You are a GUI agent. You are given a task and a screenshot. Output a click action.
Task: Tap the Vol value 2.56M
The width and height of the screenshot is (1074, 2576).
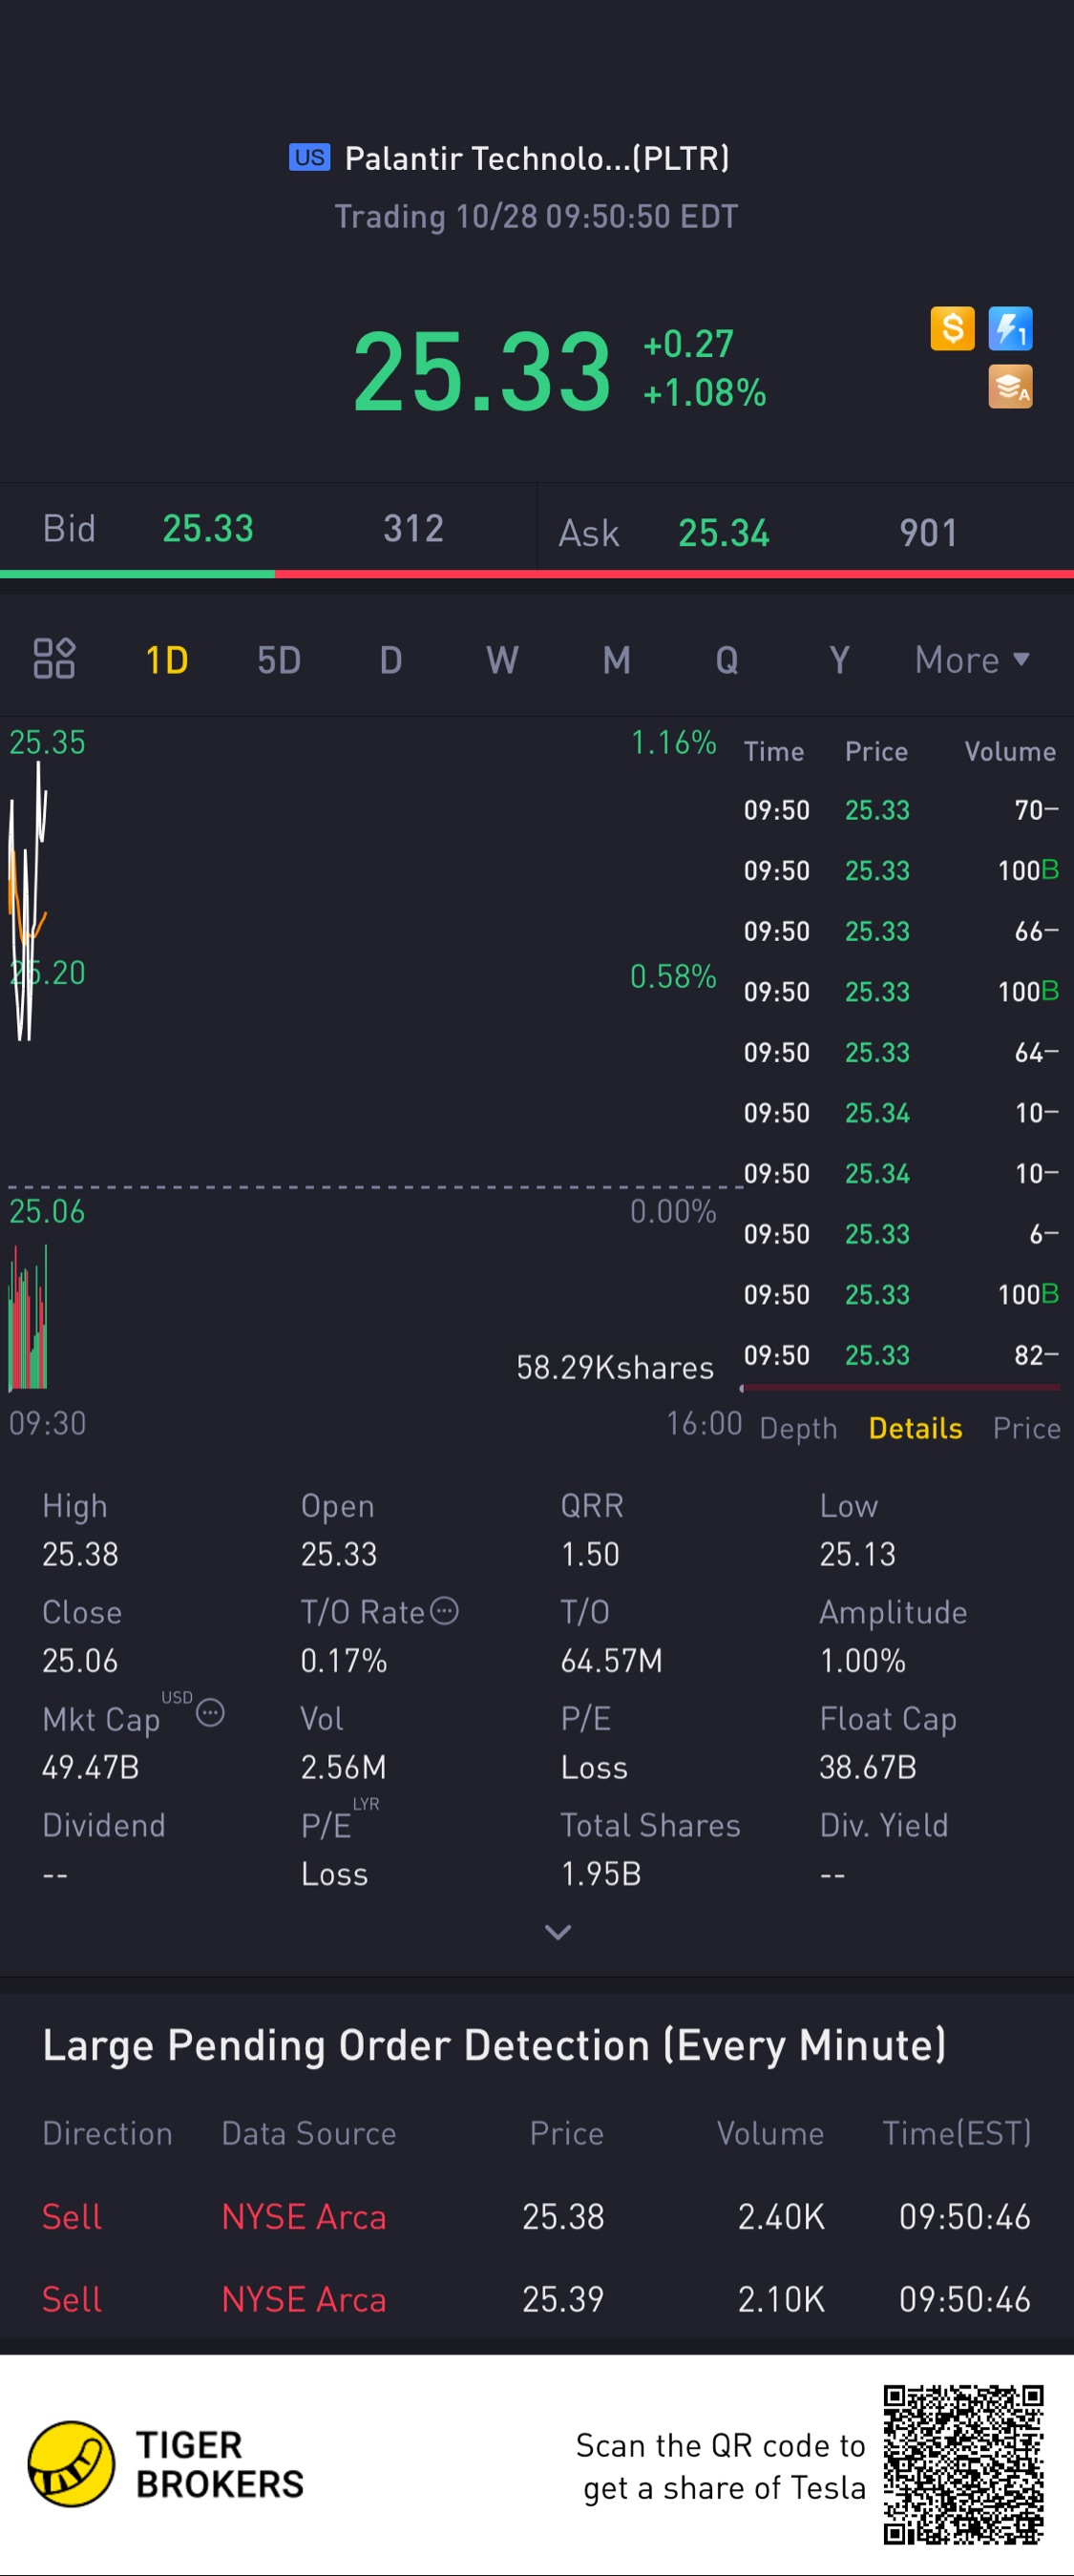[343, 1767]
